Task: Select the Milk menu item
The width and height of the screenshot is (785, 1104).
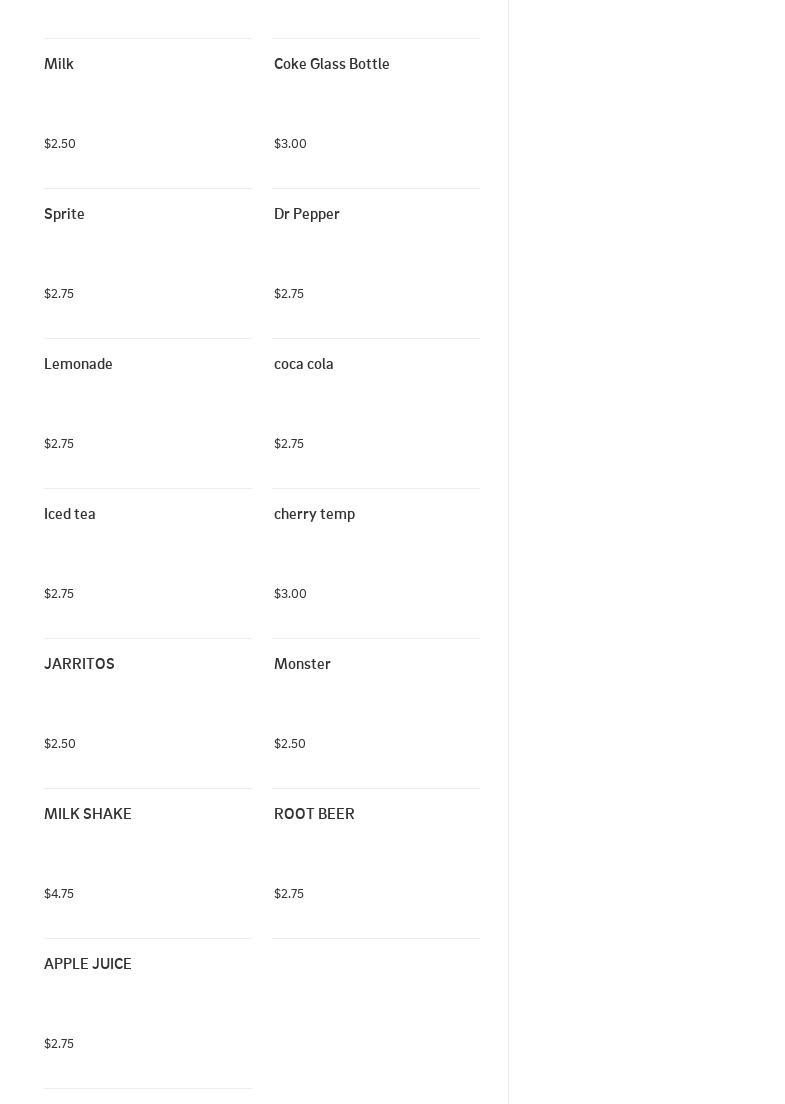Action: [59, 64]
